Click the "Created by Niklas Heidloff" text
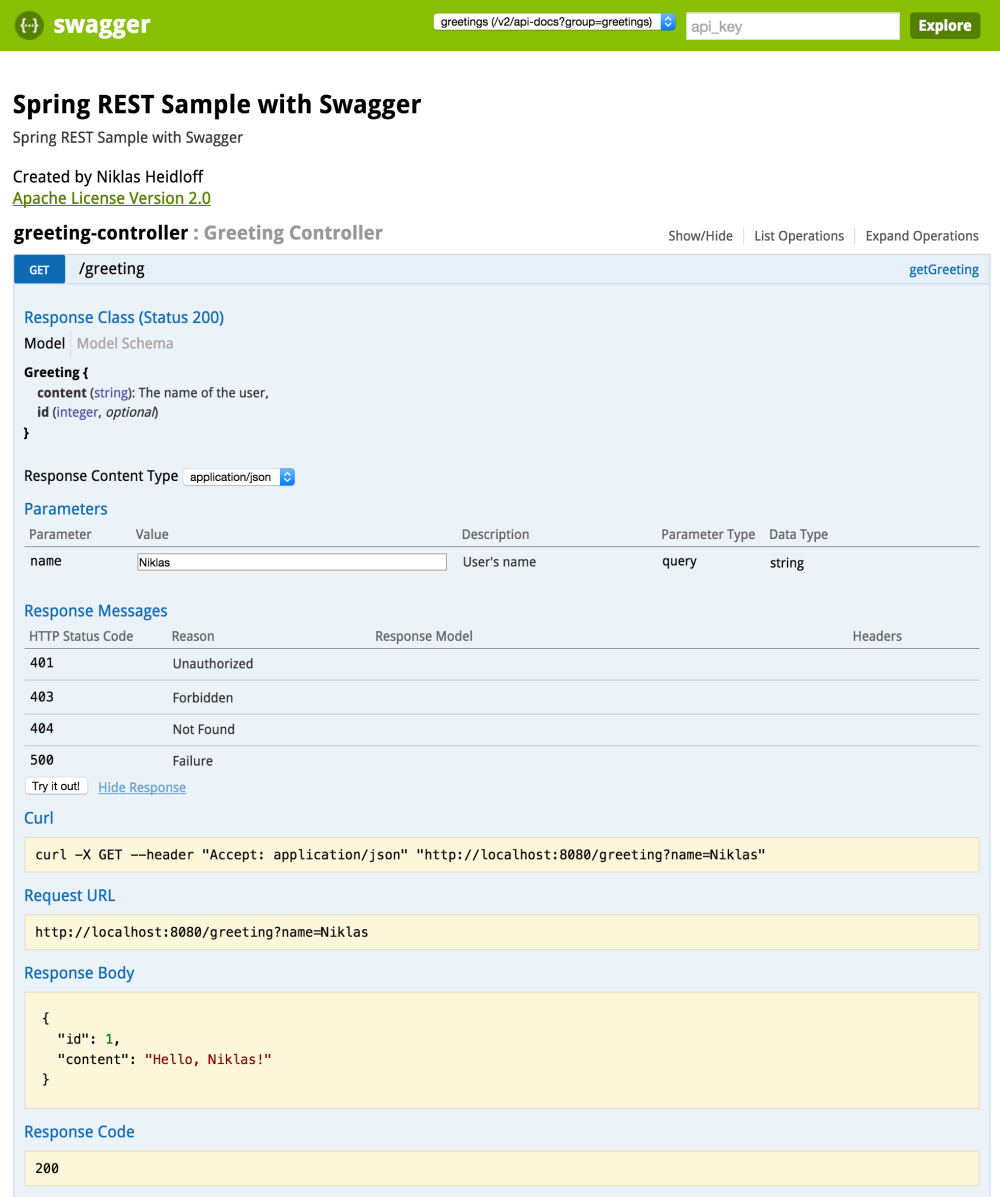 coord(108,177)
